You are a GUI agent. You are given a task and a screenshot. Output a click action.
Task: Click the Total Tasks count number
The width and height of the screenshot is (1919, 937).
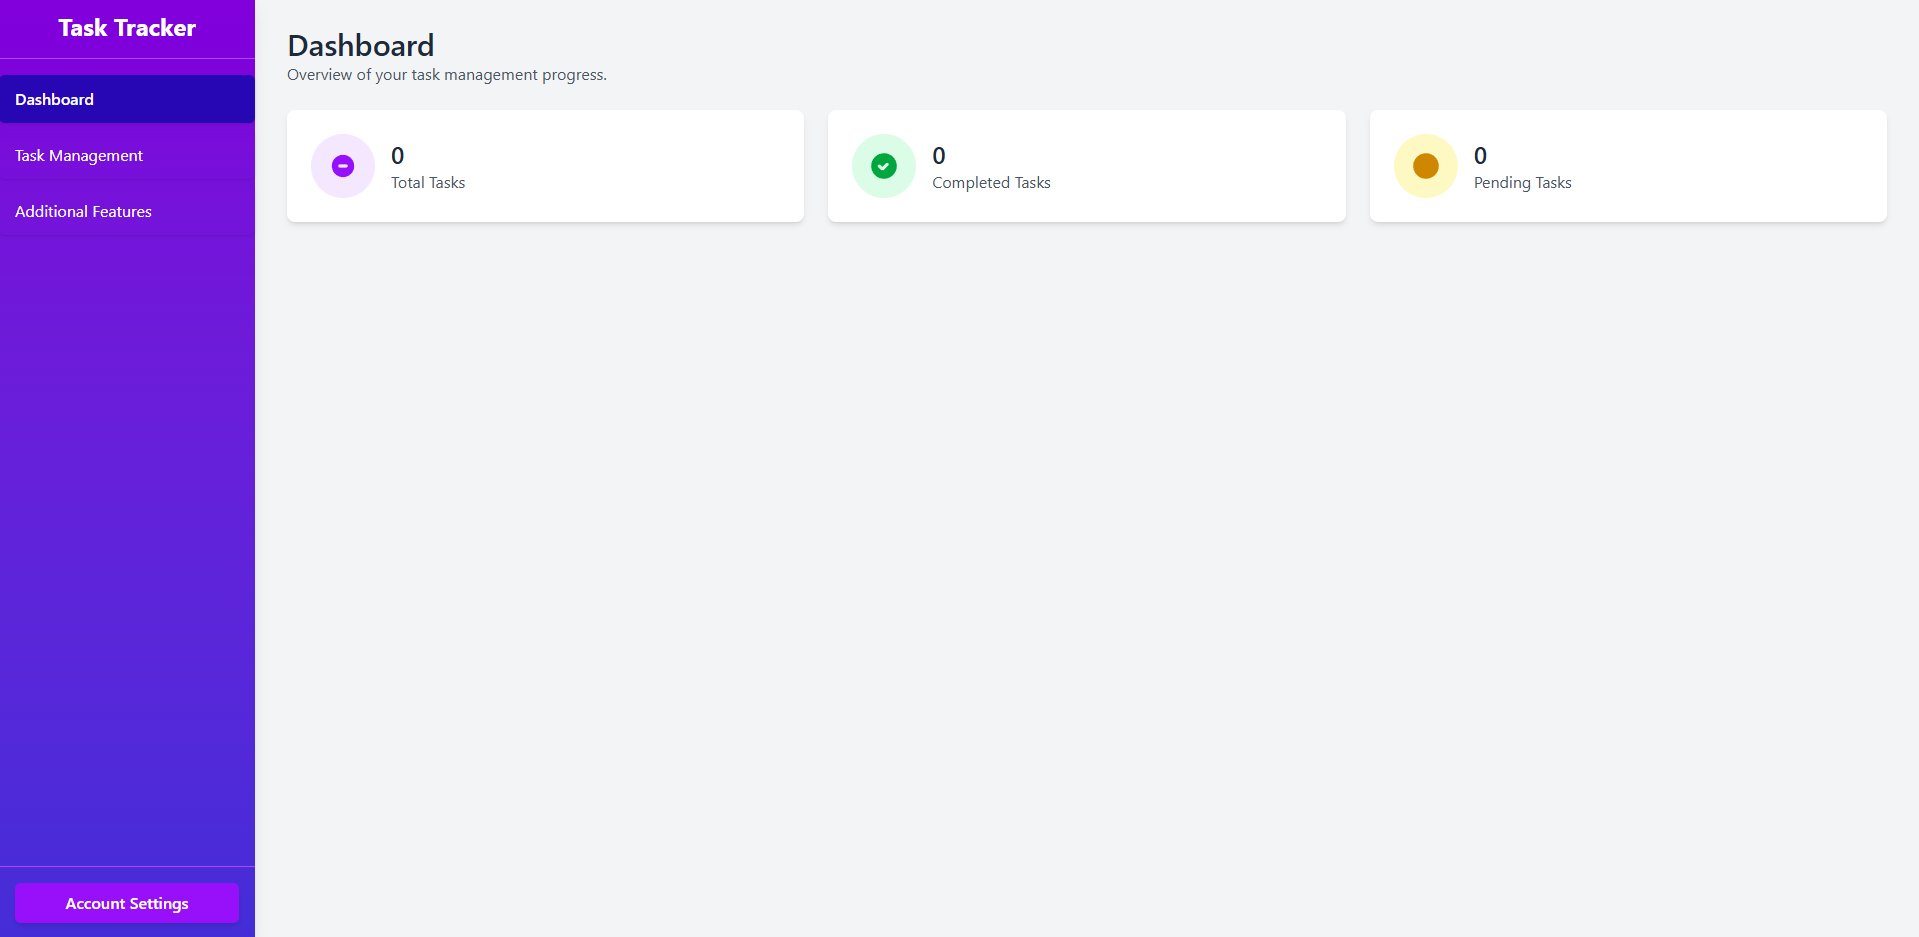397,155
